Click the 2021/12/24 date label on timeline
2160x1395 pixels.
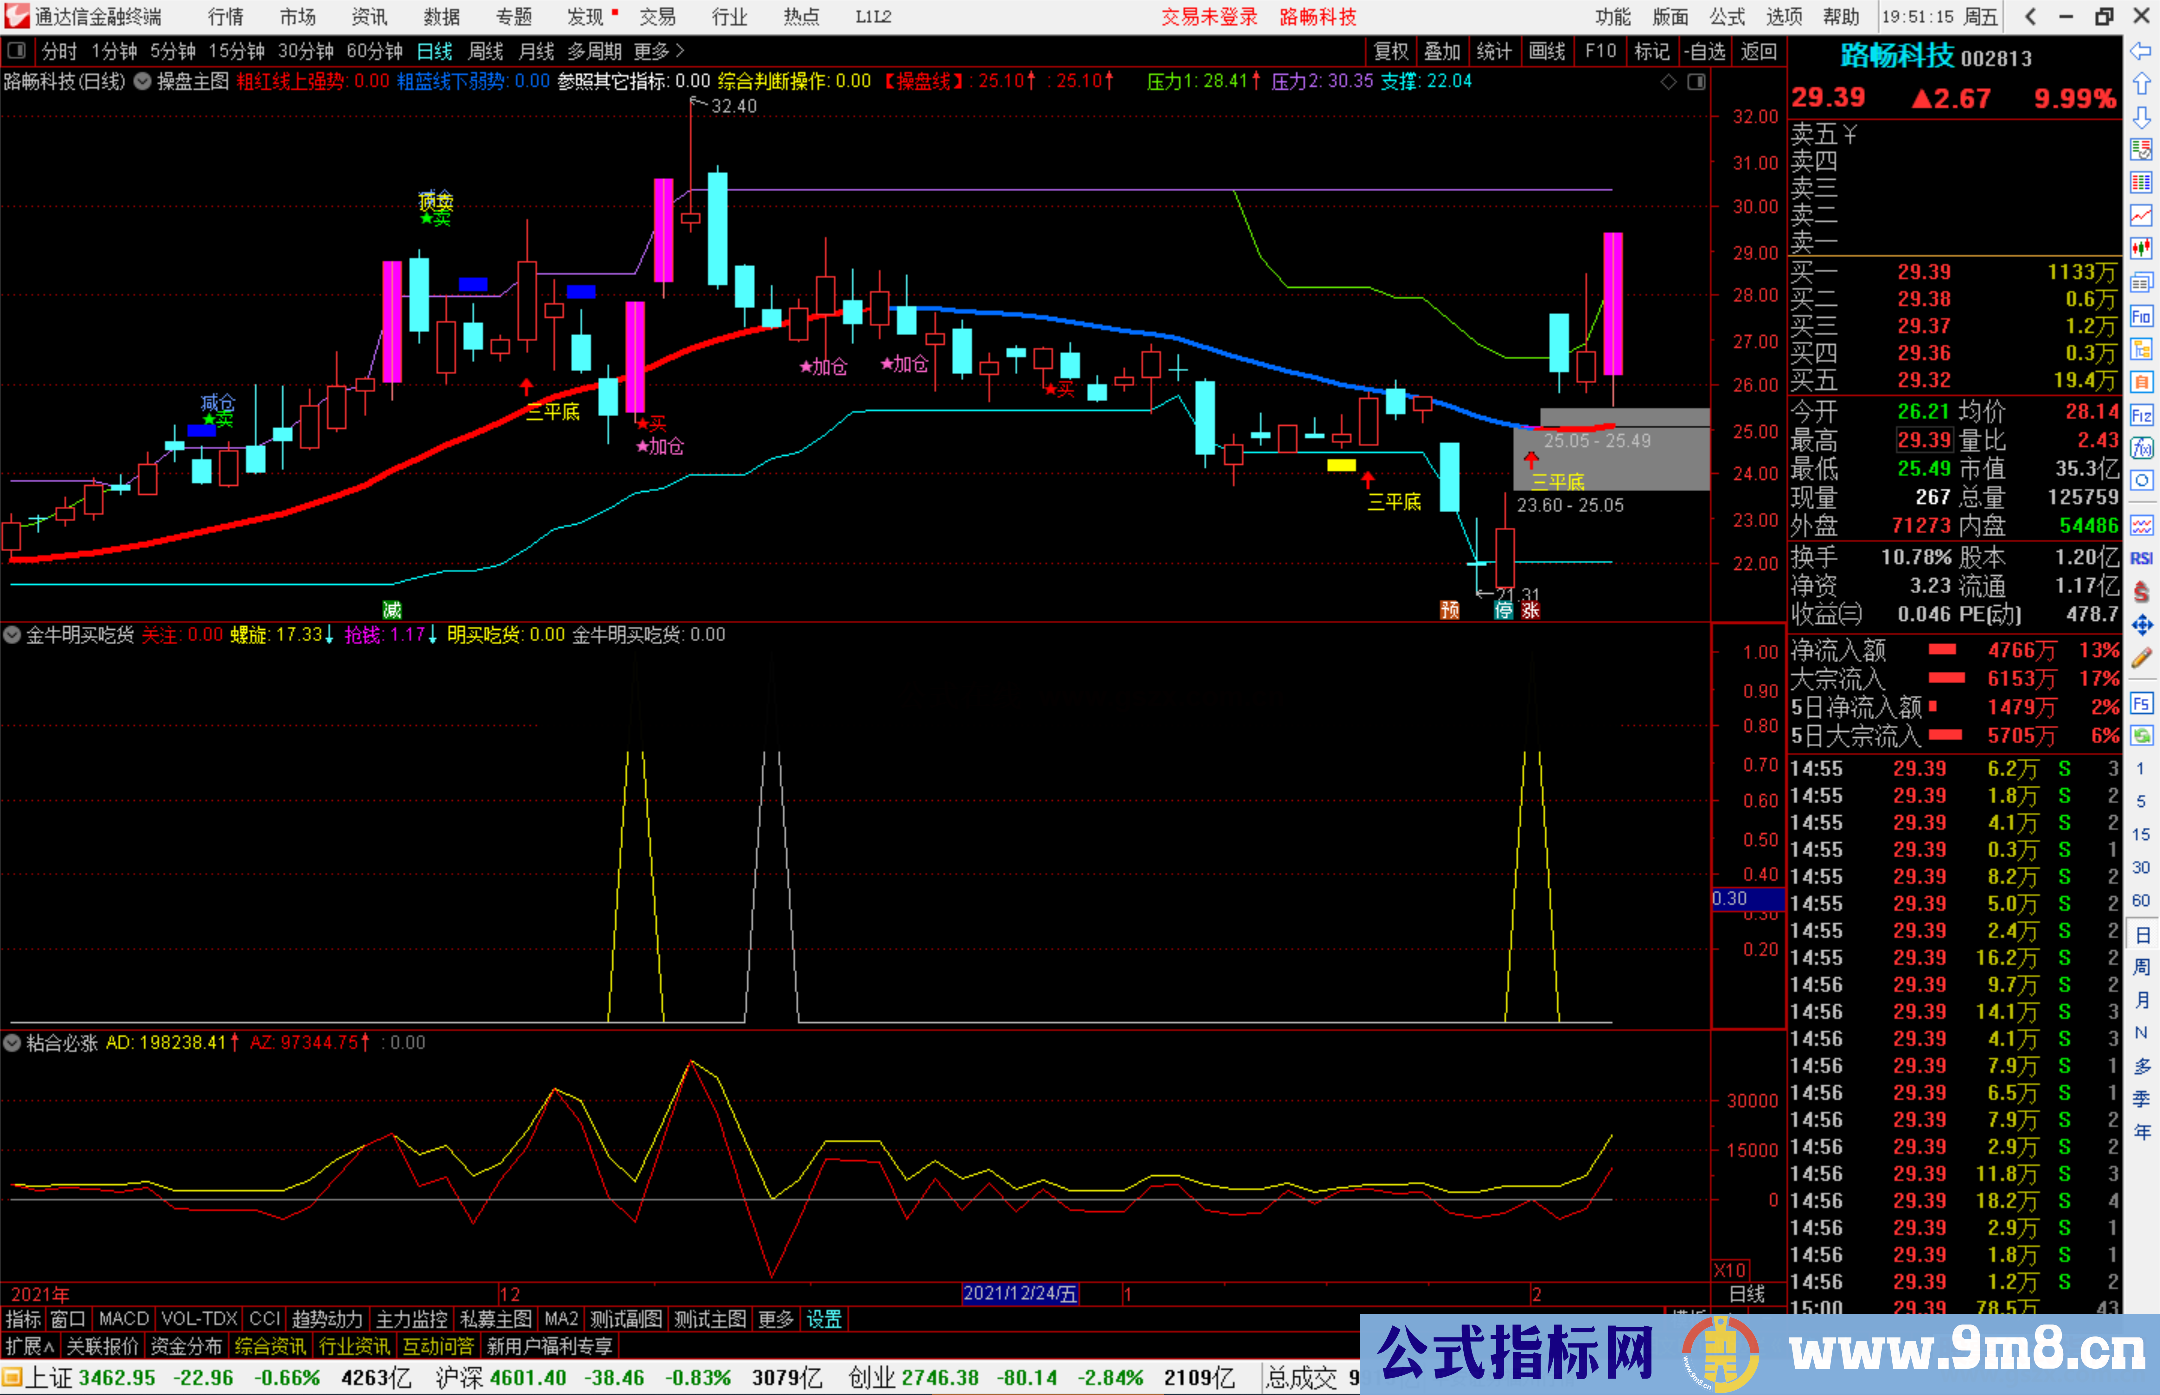[1019, 1293]
